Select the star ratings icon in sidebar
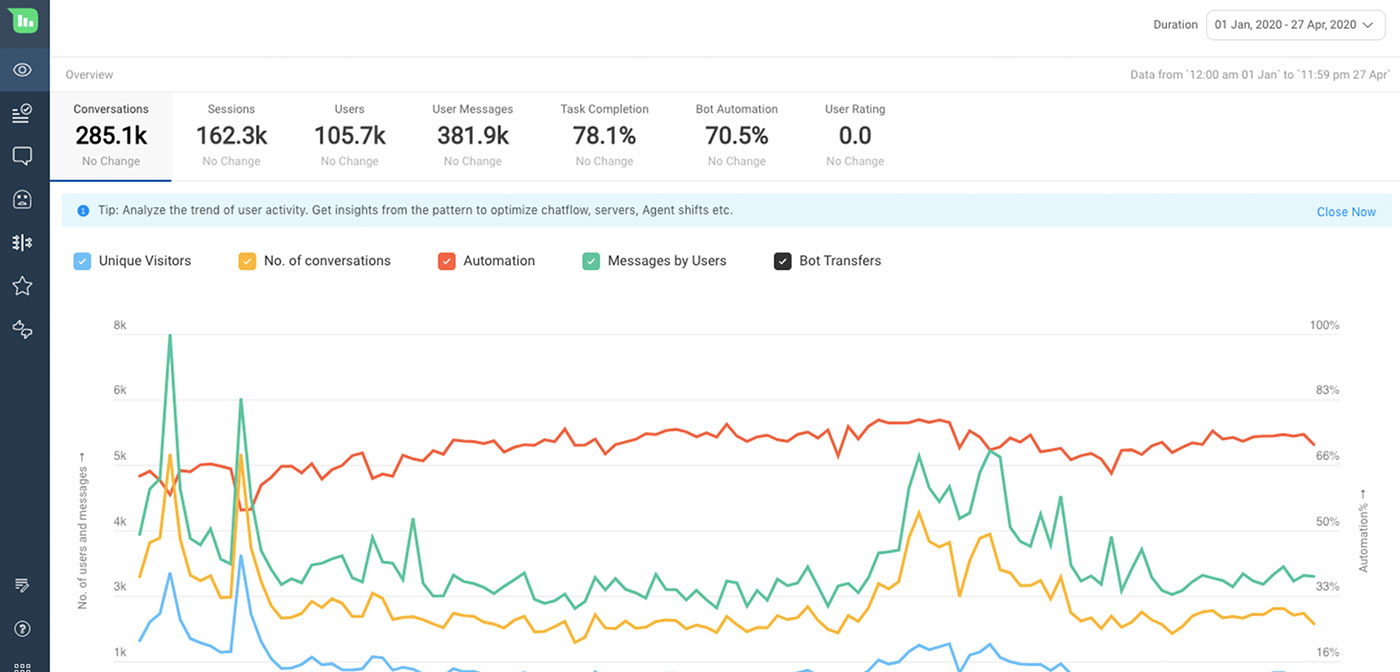Screen dimensions: 1400x672 (22, 285)
